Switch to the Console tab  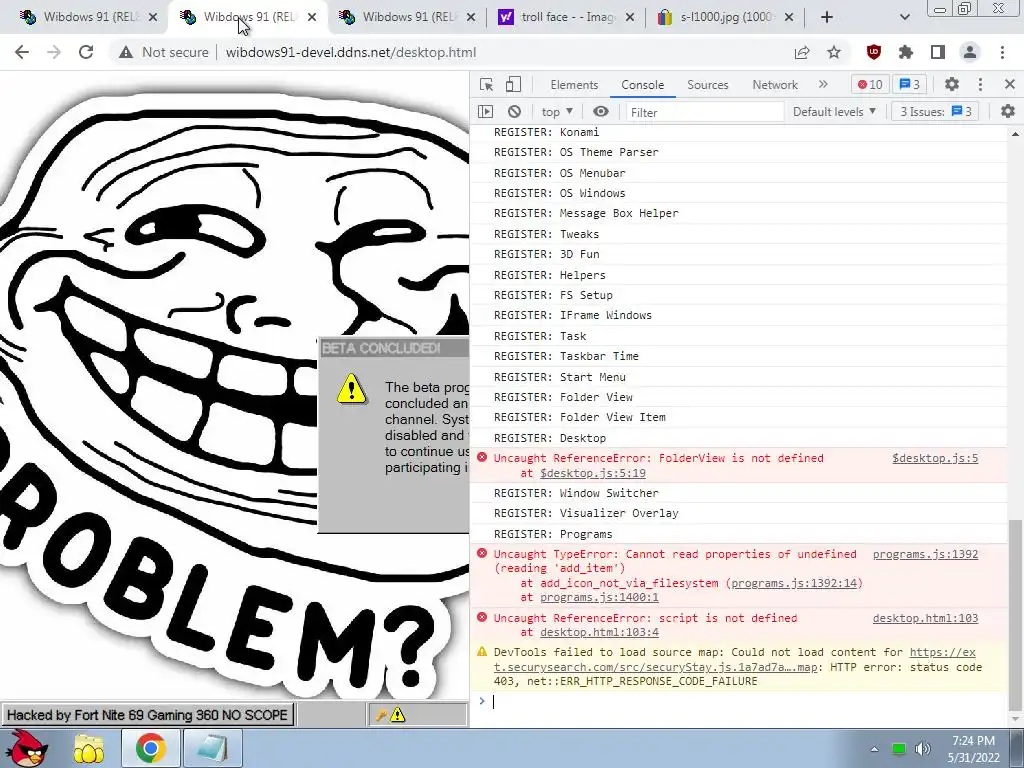pos(643,85)
